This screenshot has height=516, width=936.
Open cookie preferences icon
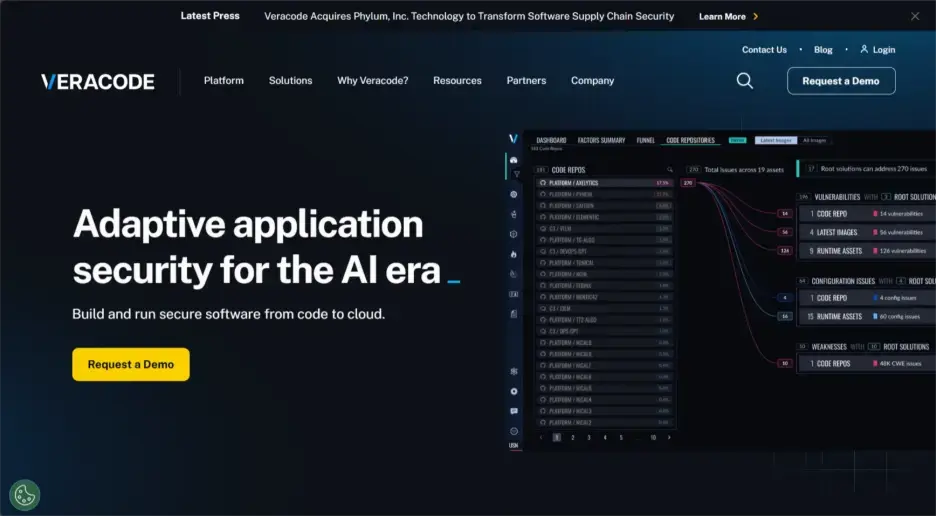click(x=24, y=494)
